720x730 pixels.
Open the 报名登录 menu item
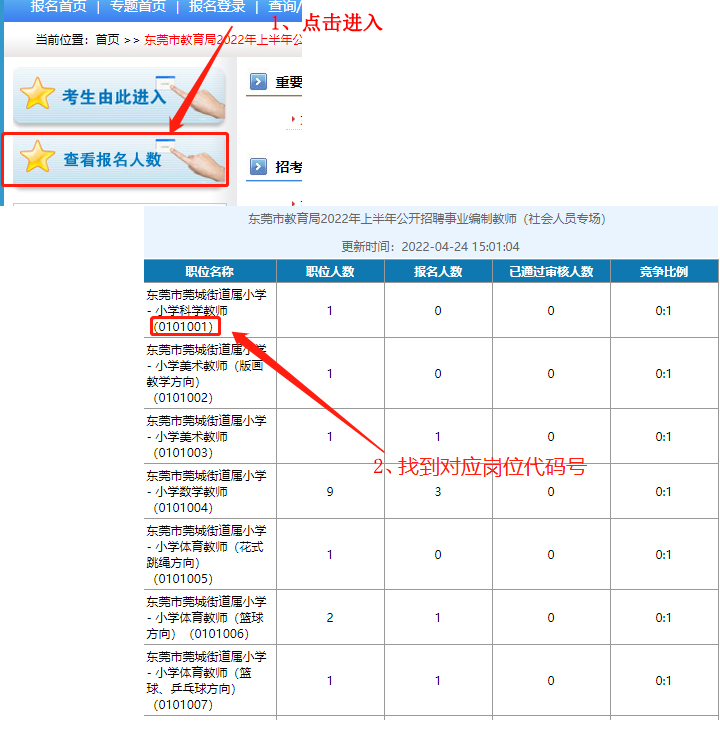pos(217,7)
